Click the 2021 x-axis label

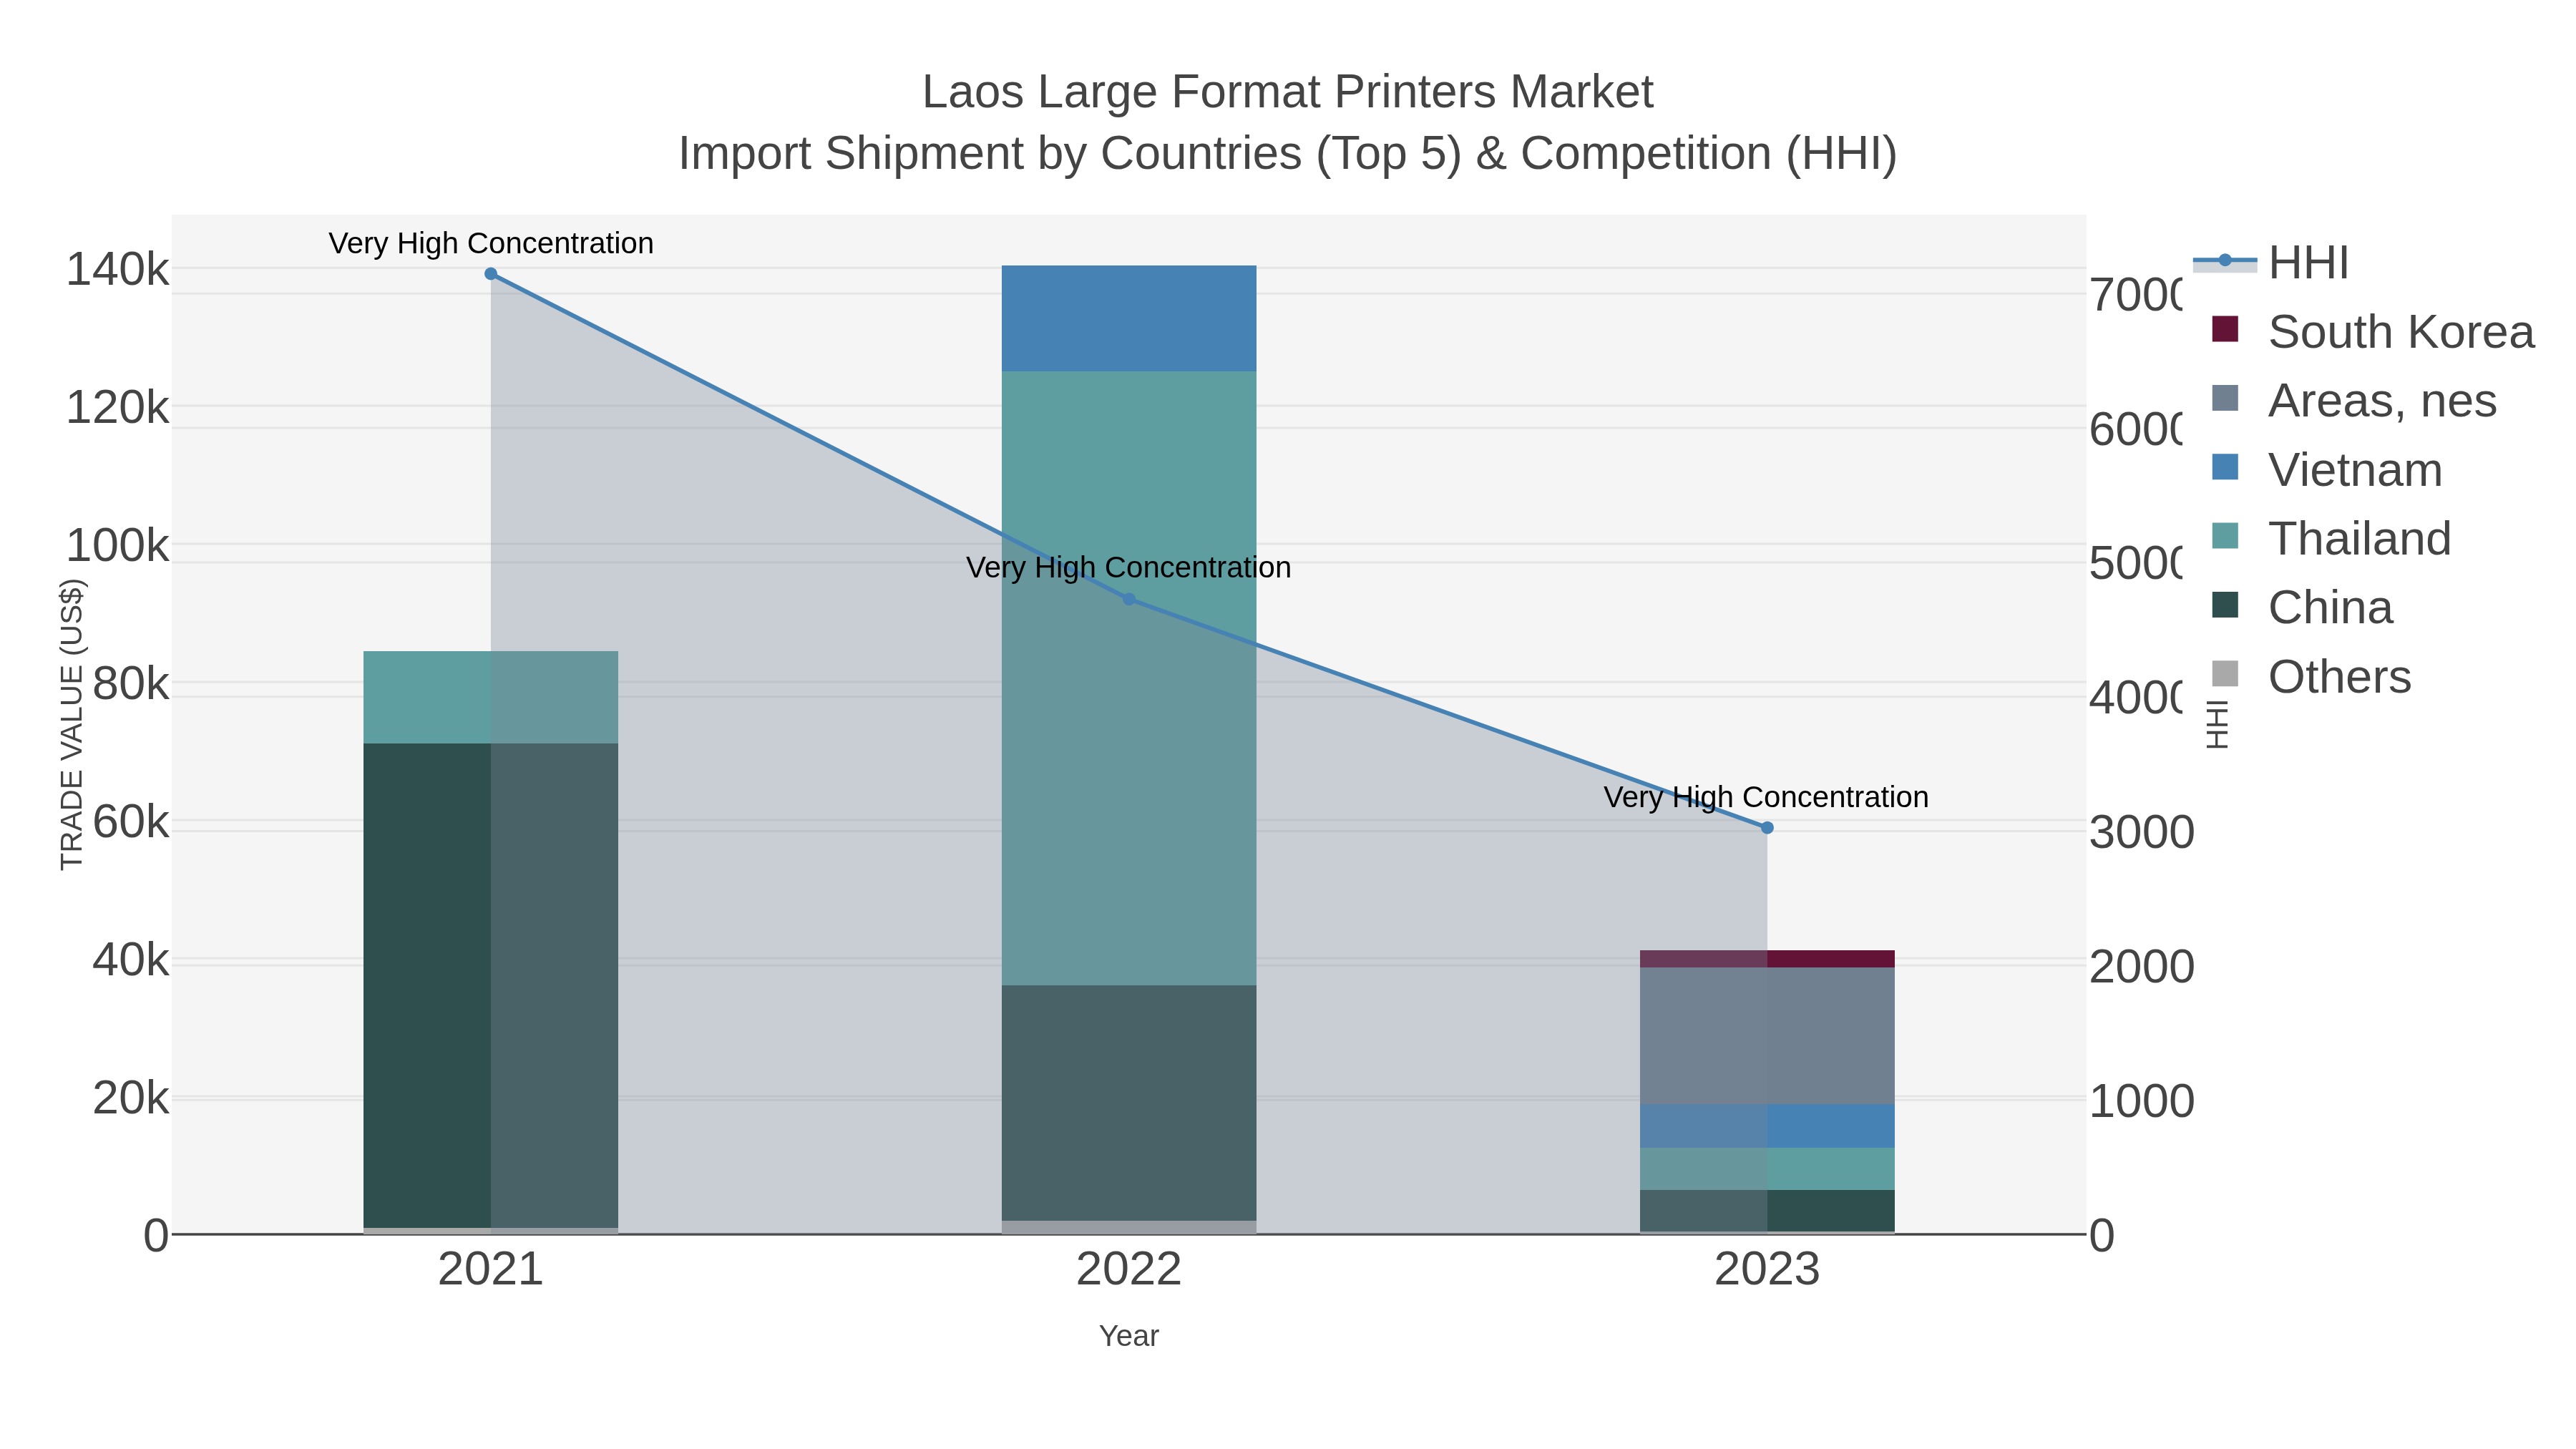point(491,1270)
